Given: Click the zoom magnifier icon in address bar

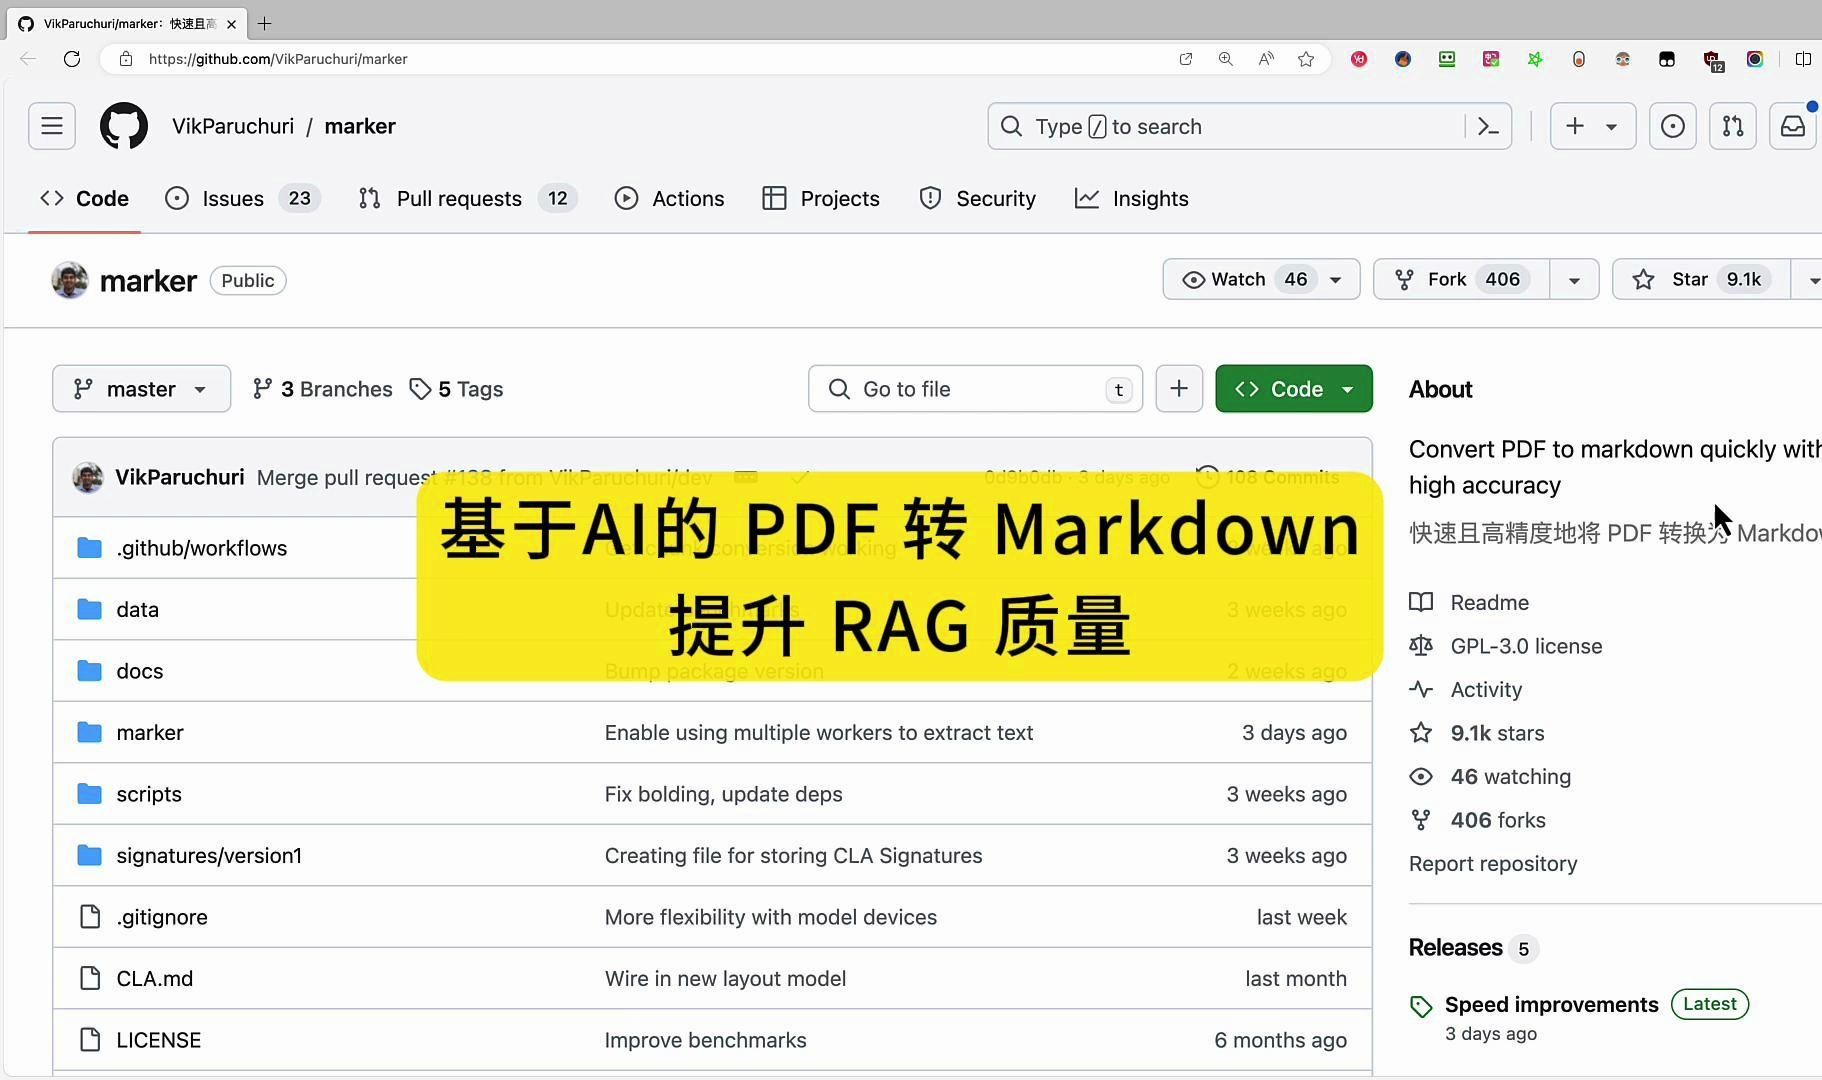Looking at the screenshot, I should pyautogui.click(x=1226, y=59).
